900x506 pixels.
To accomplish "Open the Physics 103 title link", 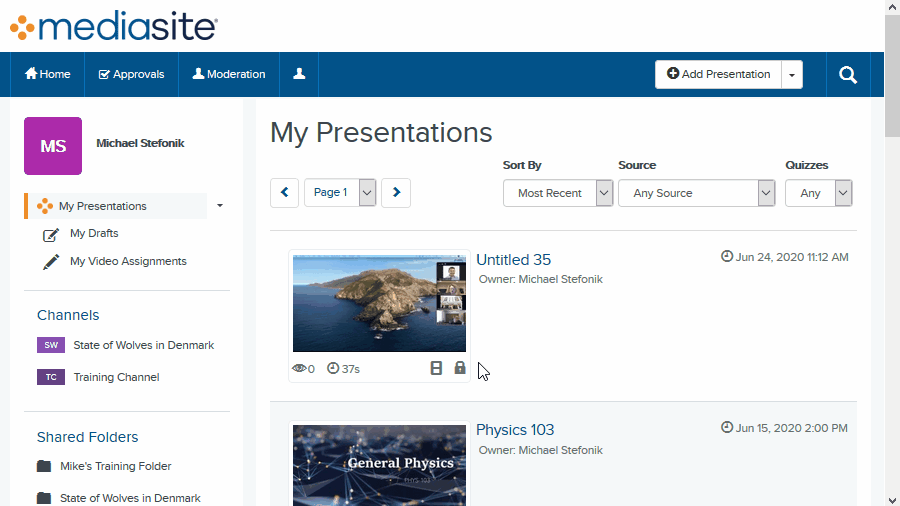I will pyautogui.click(x=515, y=430).
